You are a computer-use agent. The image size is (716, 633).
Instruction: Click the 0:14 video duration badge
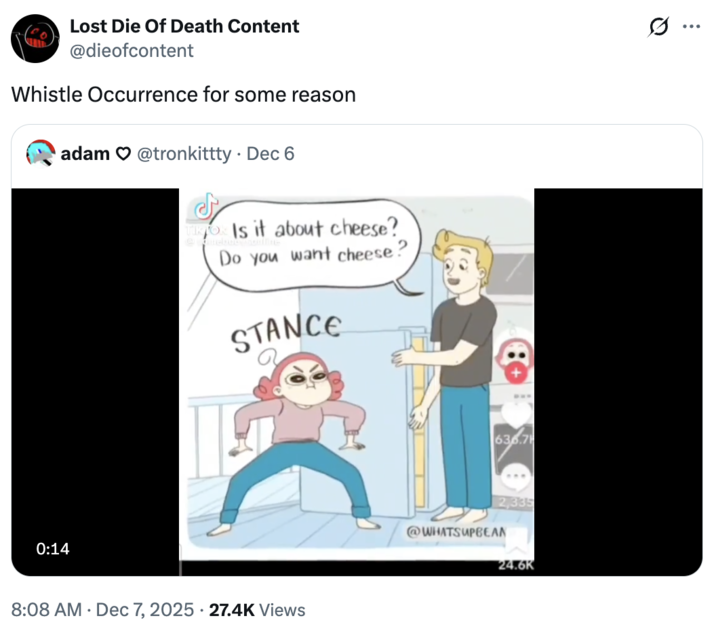52,549
